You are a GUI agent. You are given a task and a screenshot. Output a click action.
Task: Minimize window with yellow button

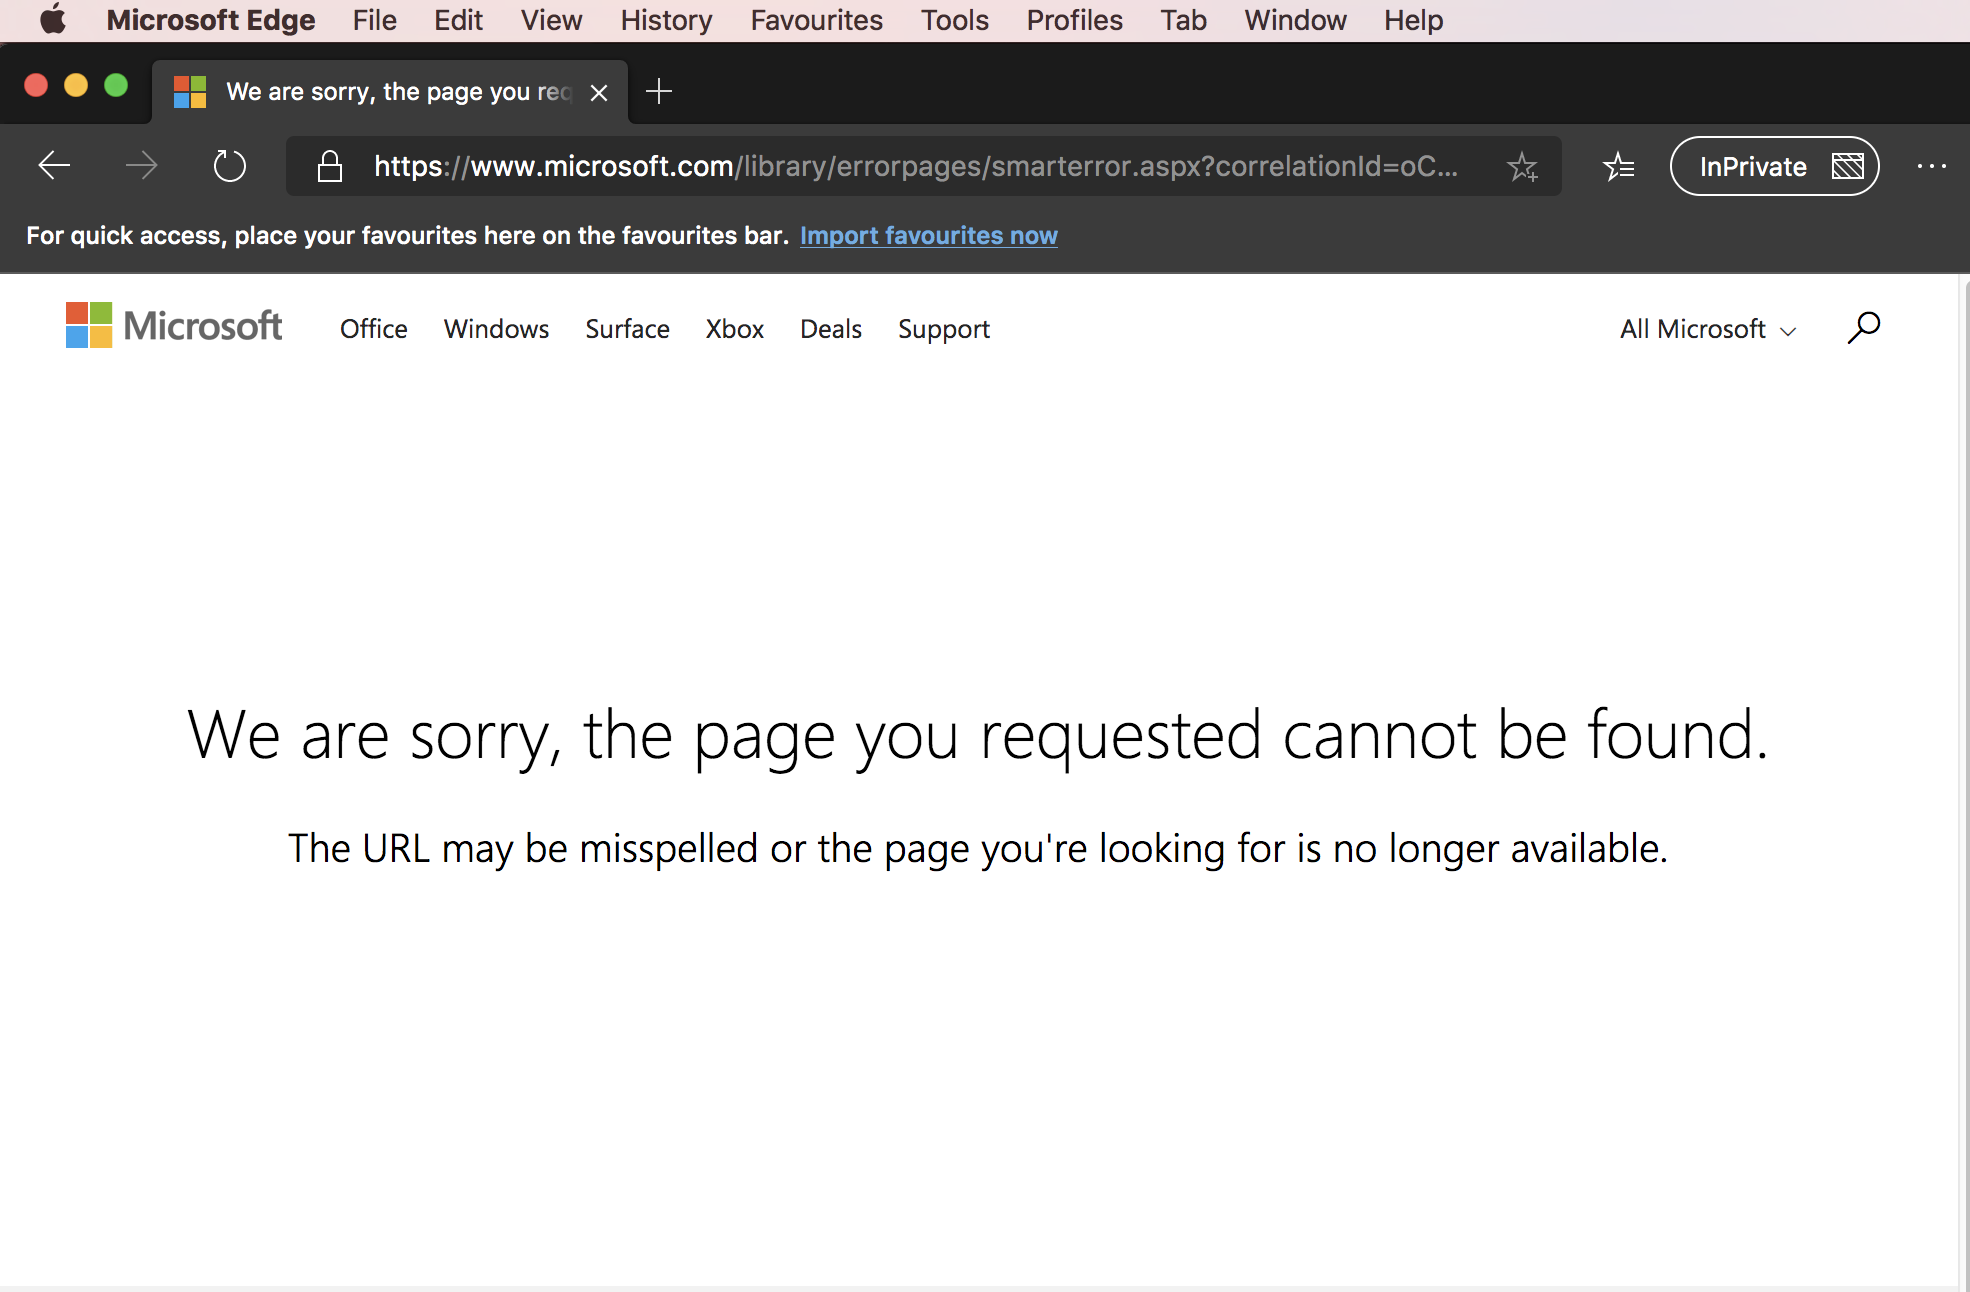[x=76, y=86]
